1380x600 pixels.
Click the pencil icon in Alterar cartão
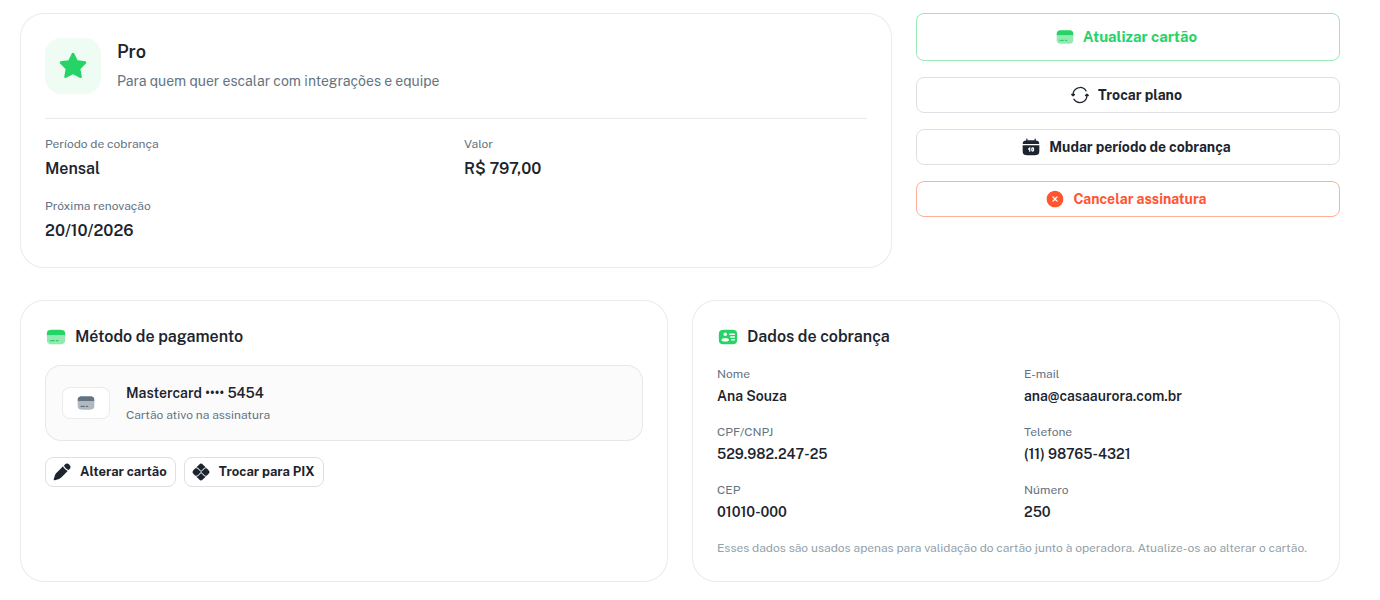pos(62,472)
